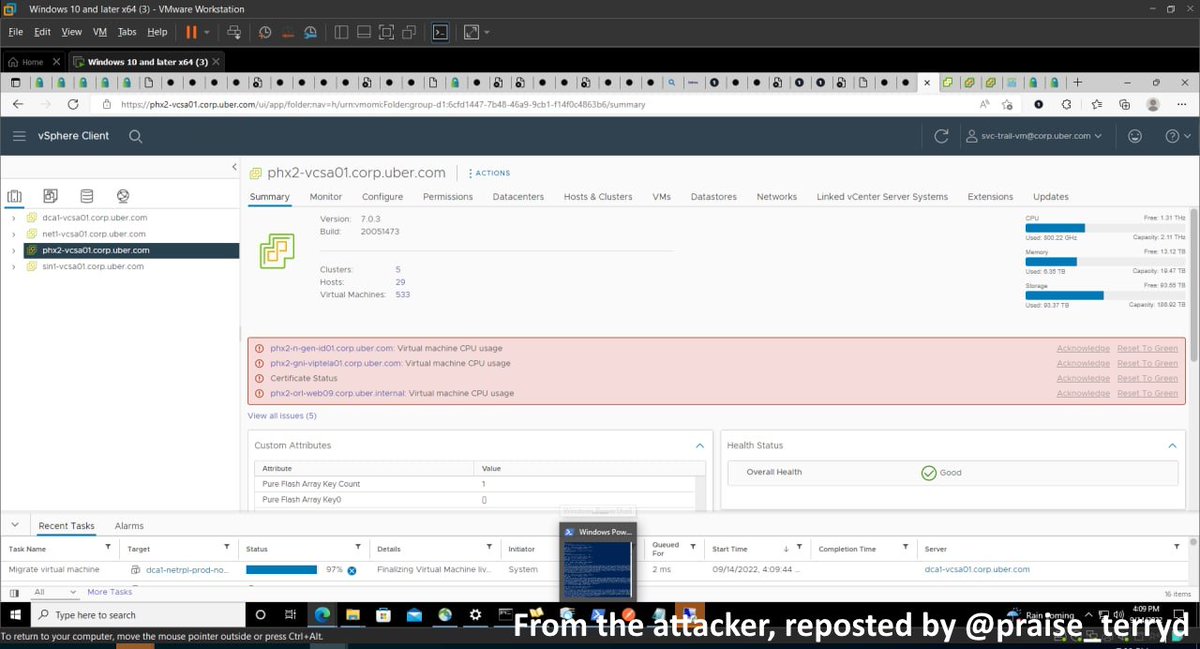Reload the browser page
Screen dimensions: 1200x649
pos(73,104)
